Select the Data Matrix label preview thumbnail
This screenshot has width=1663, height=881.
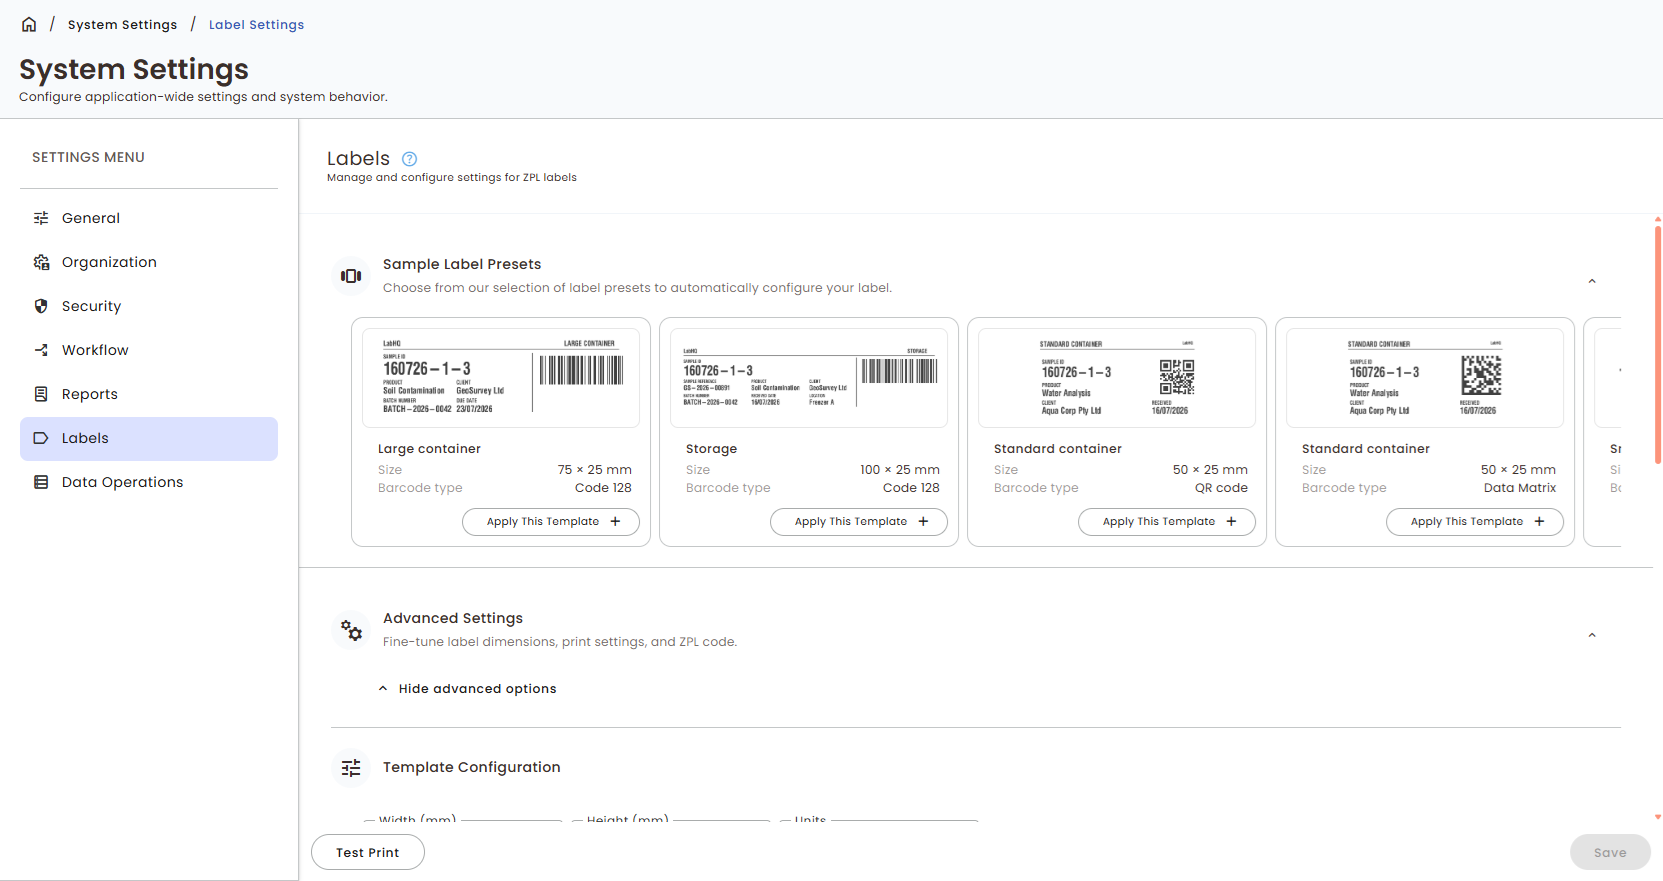(x=1425, y=378)
